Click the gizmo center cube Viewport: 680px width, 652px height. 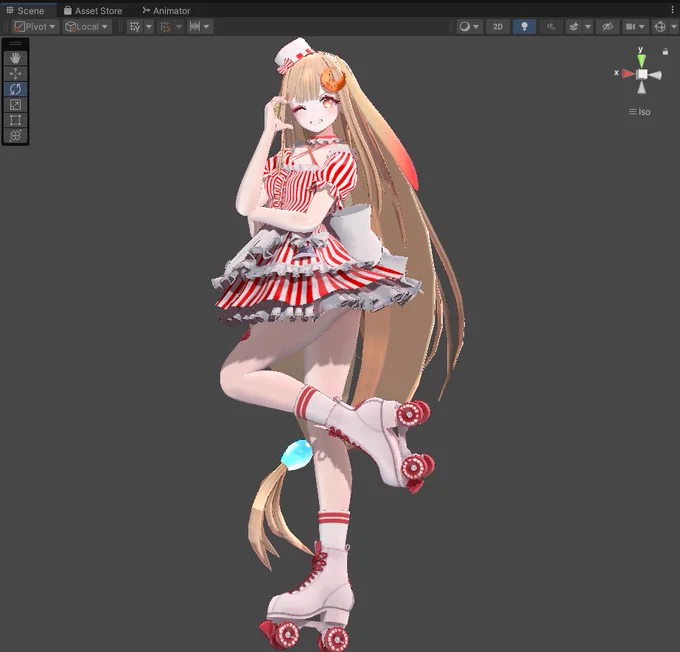(x=642, y=75)
